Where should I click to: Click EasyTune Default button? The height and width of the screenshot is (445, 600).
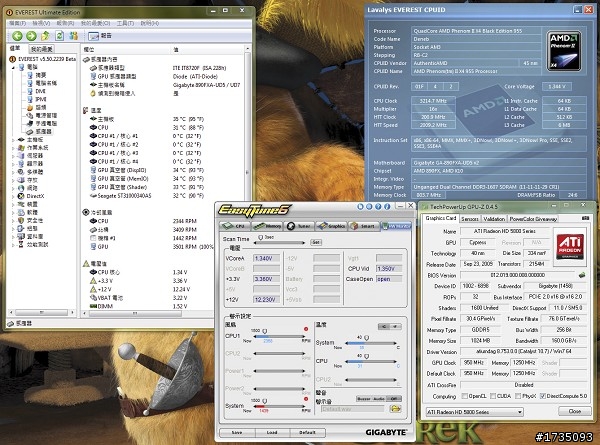pyautogui.click(x=307, y=432)
